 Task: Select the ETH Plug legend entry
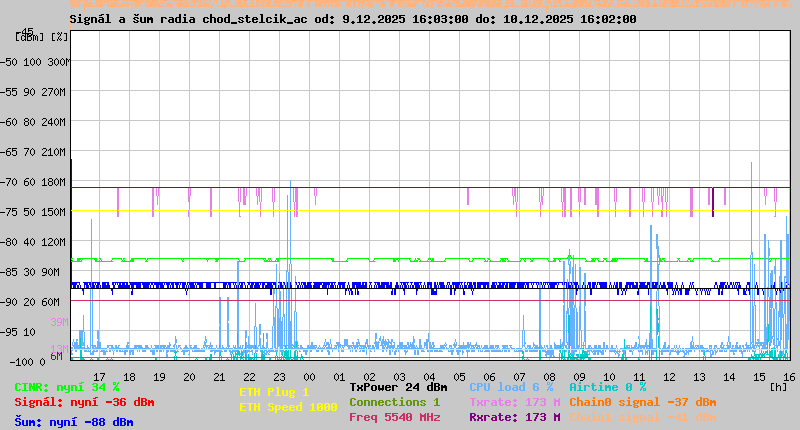click(274, 392)
